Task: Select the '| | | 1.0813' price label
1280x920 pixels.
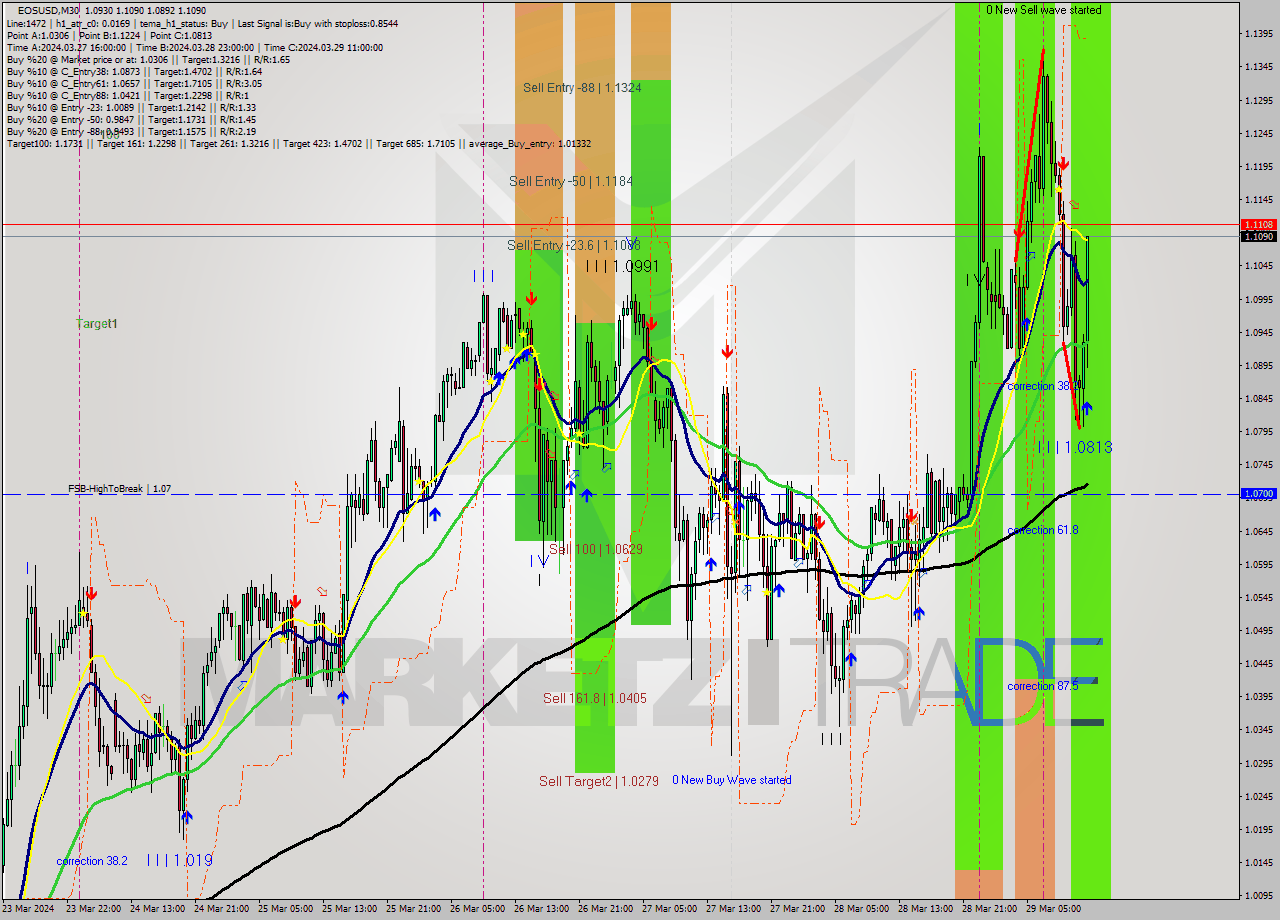Action: [1075, 447]
